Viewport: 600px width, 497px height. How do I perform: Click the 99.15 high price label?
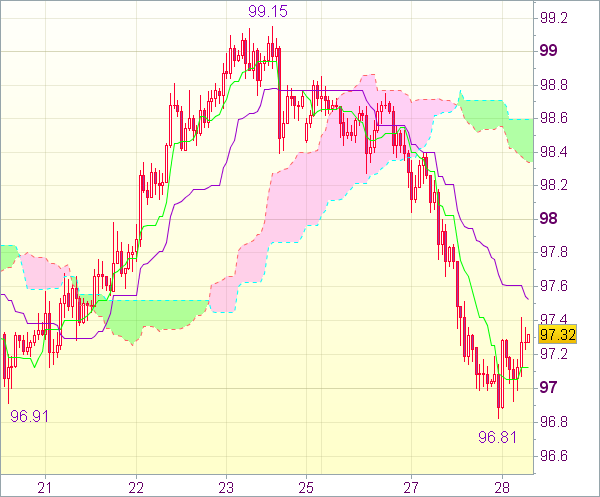pos(267,11)
